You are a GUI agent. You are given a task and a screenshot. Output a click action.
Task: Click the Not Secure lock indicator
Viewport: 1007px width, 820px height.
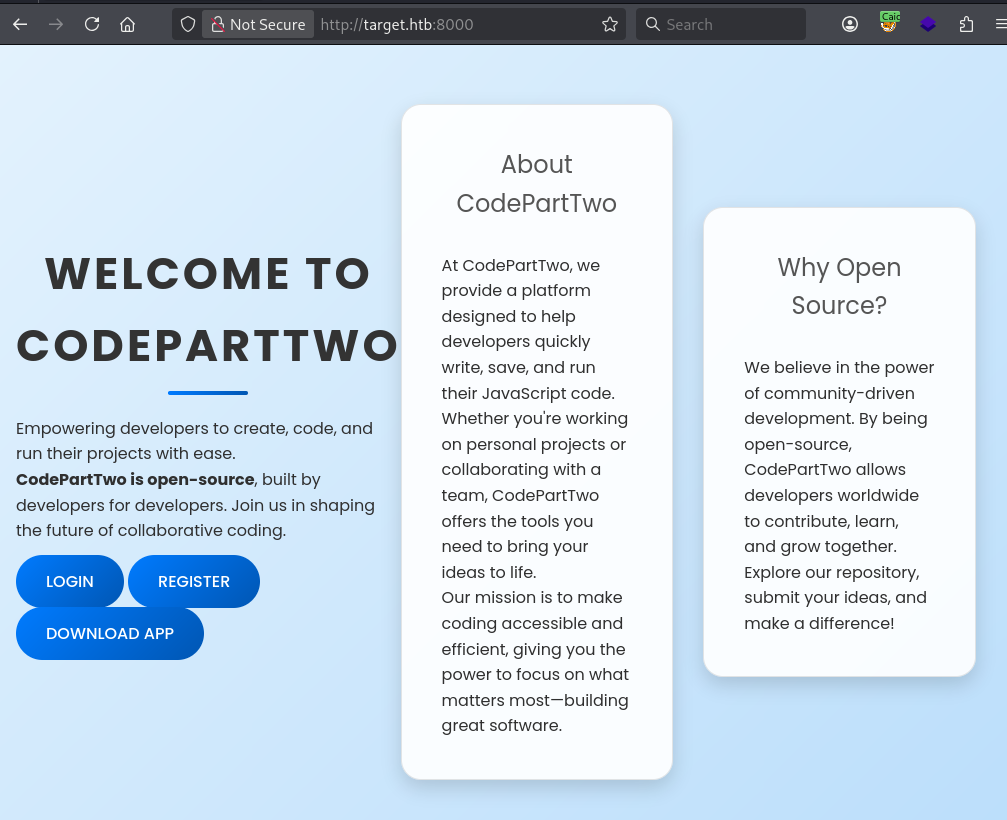click(x=258, y=24)
